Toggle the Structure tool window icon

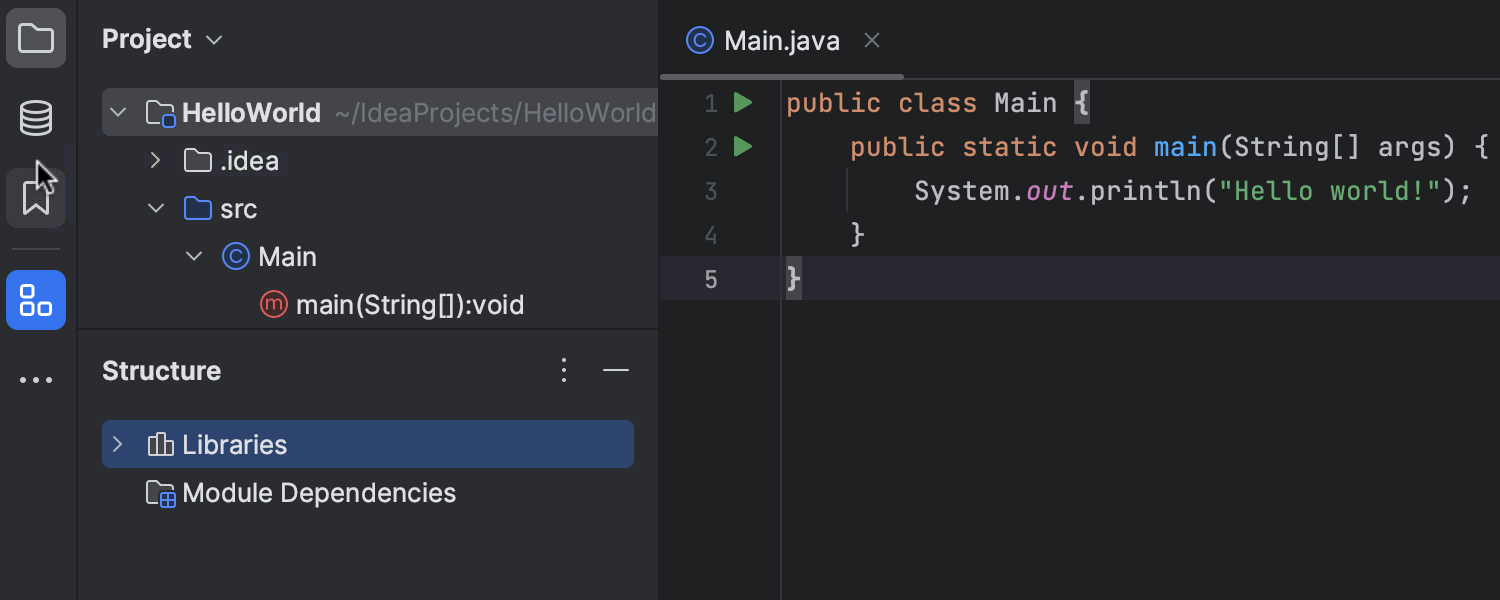(36, 300)
